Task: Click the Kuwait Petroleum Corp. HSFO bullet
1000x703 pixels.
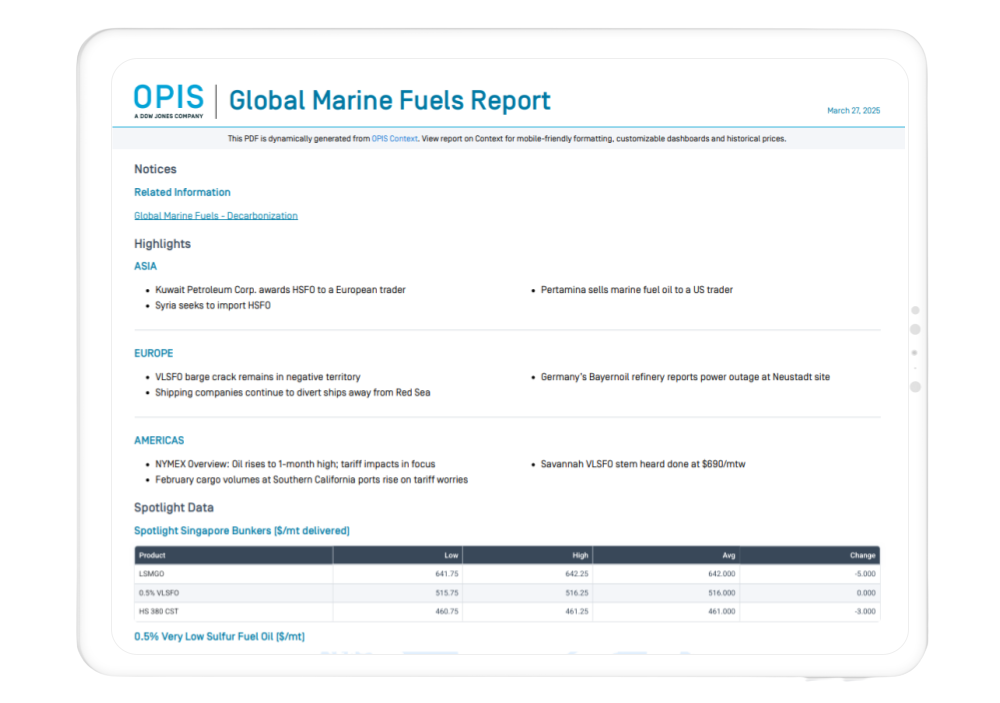Action: 280,290
